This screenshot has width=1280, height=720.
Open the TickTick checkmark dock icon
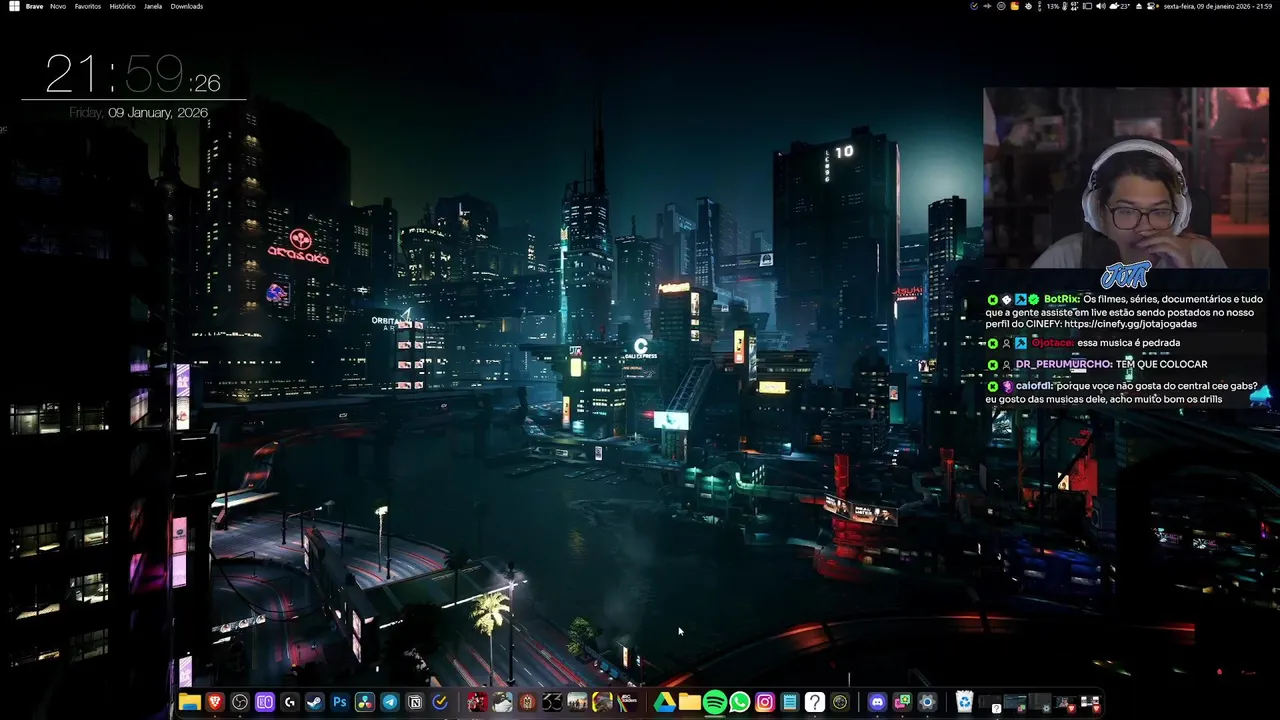[440, 702]
